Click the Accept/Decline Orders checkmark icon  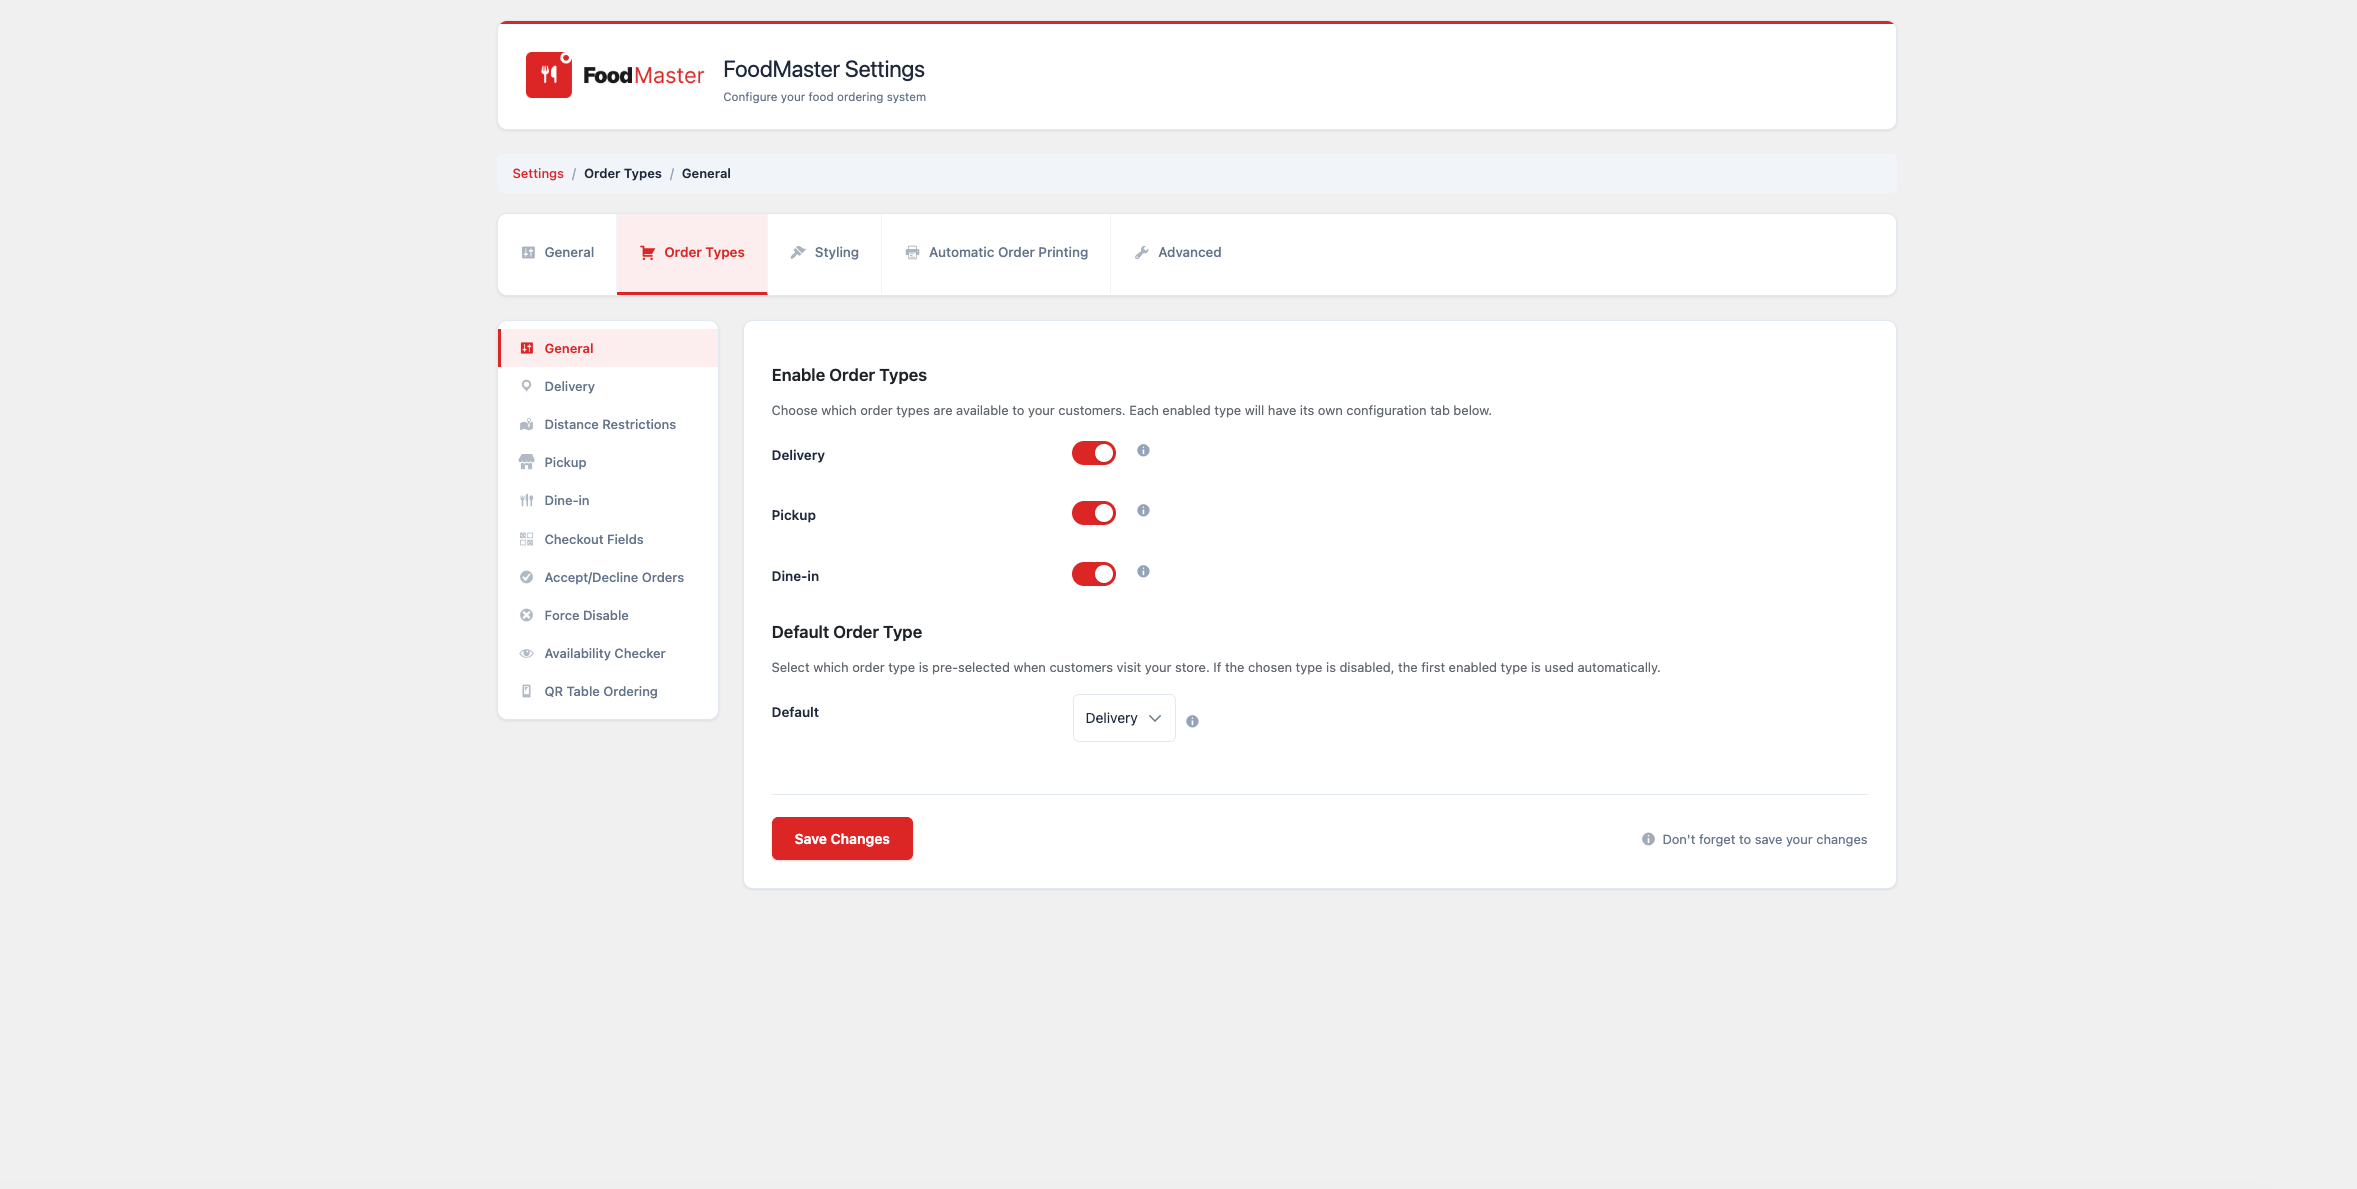tap(527, 577)
